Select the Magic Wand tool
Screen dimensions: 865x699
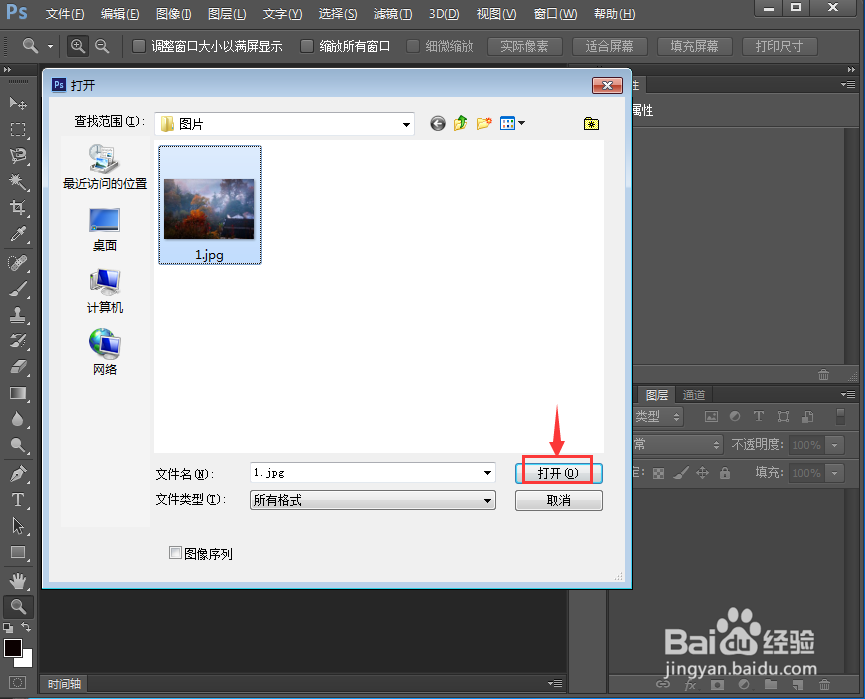pos(18,182)
